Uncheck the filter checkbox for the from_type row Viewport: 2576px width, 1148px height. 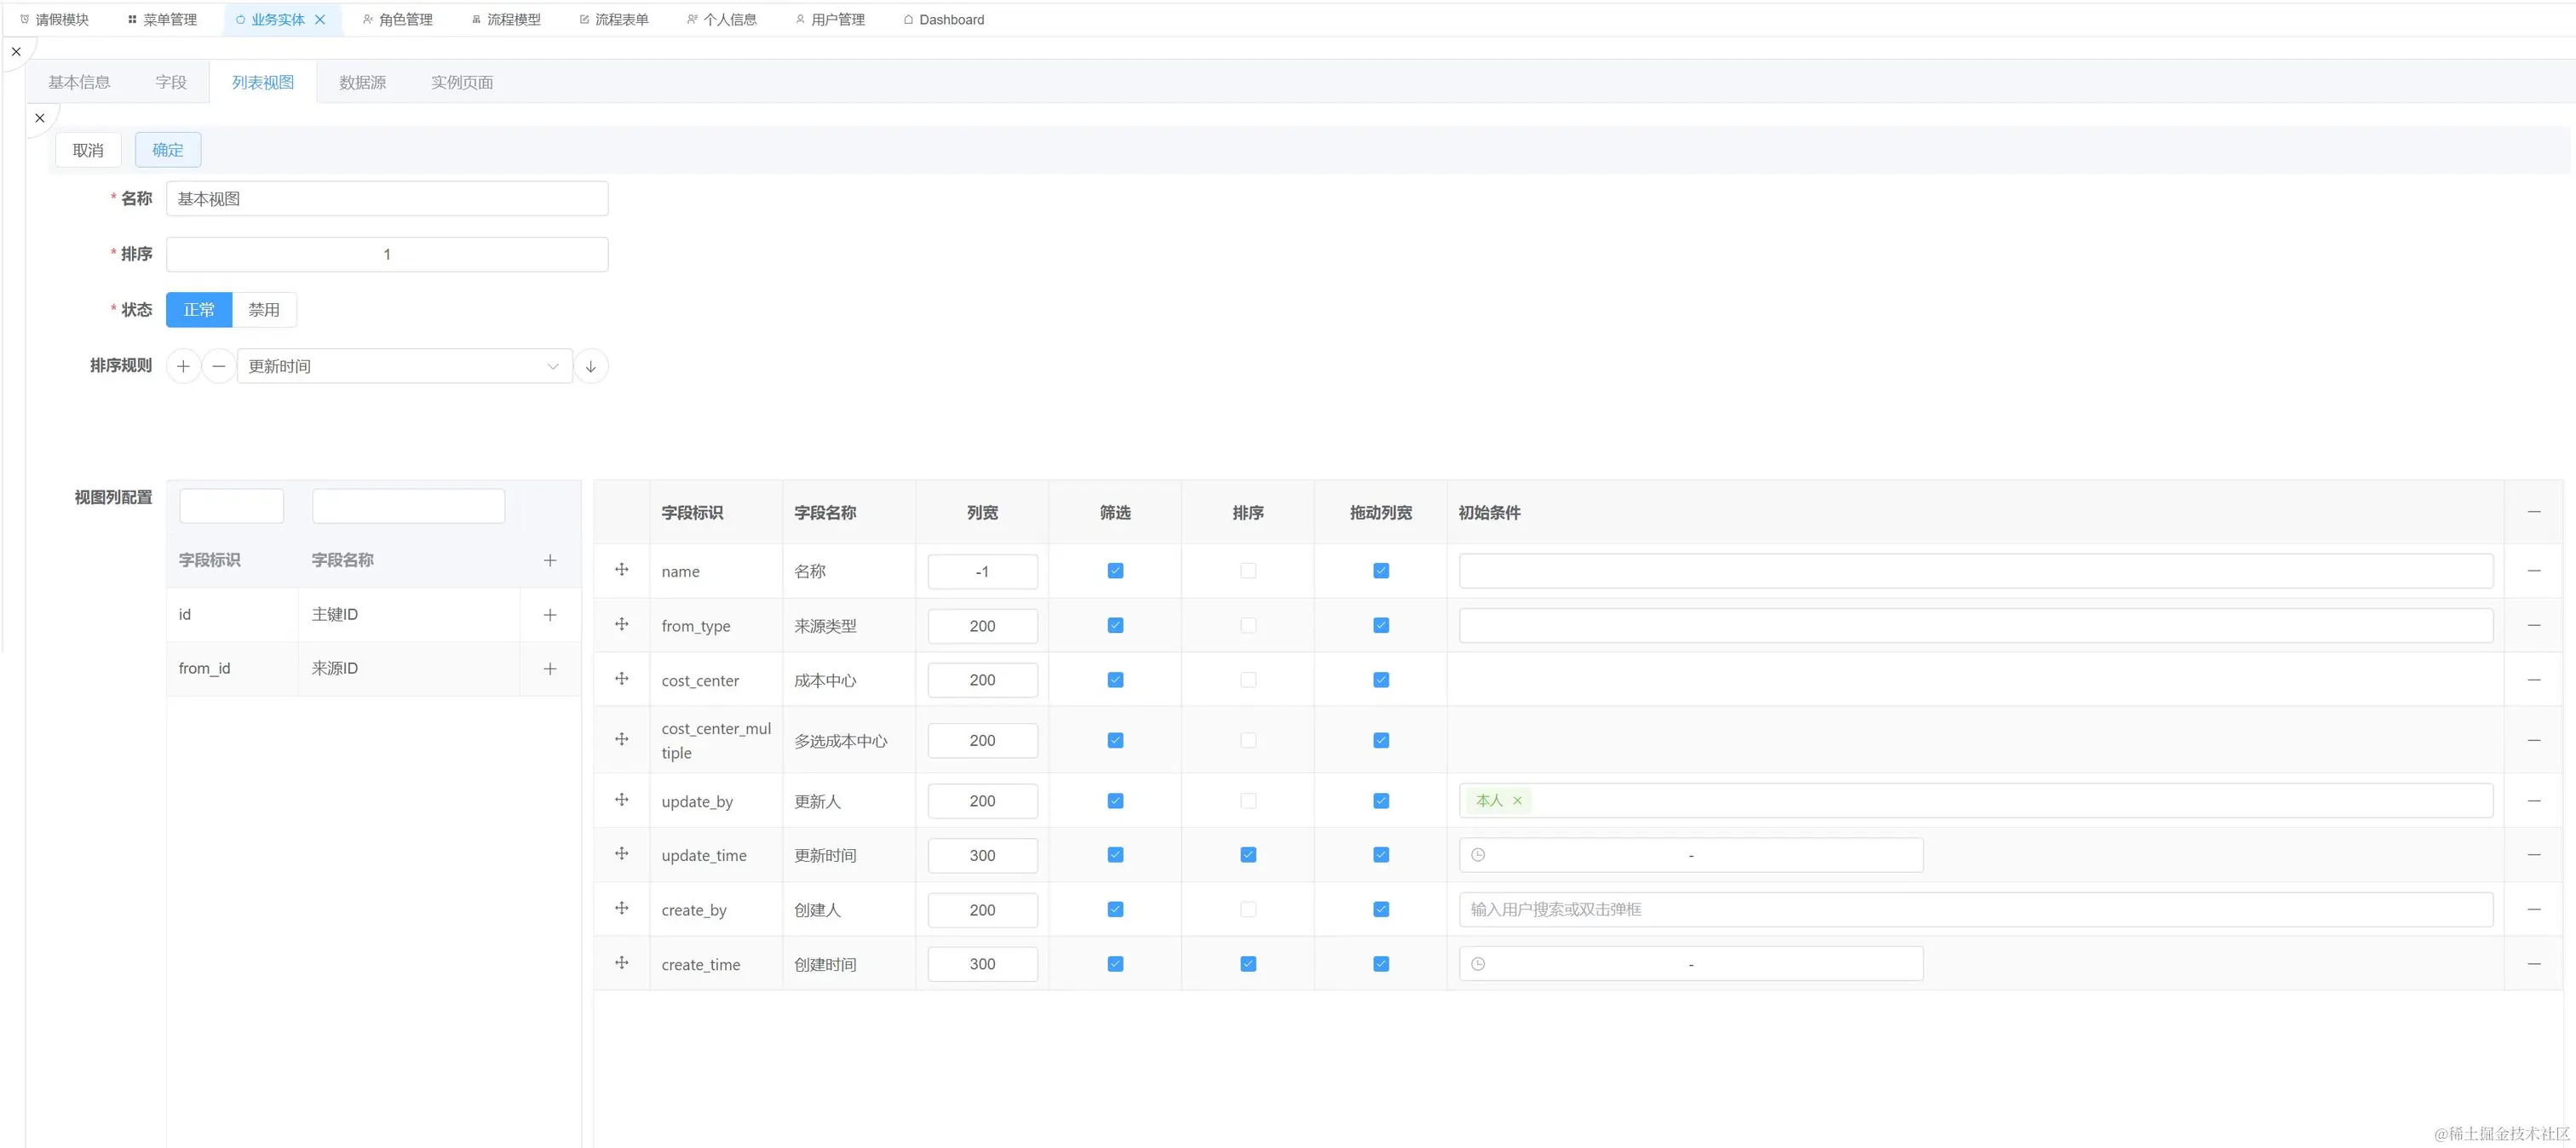(x=1115, y=626)
